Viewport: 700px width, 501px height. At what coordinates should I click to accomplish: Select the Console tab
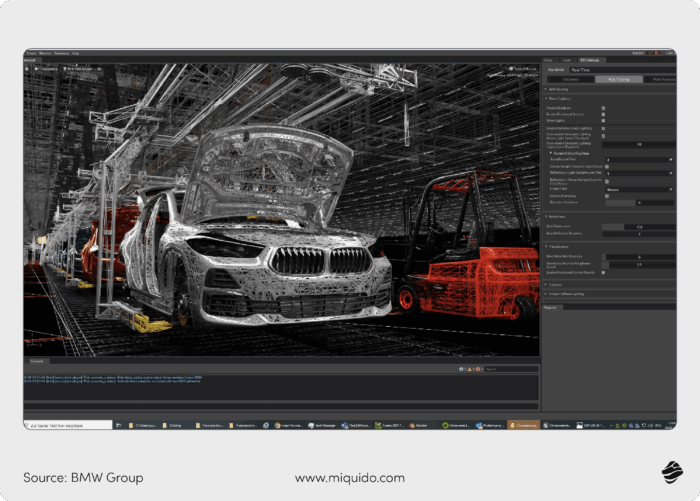(37, 361)
